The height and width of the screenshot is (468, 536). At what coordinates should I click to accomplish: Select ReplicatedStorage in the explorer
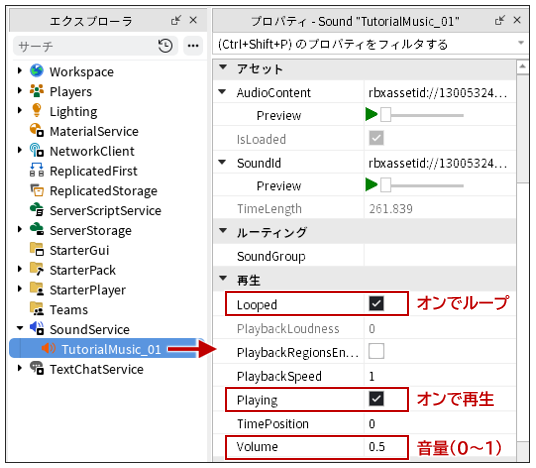coord(104,190)
